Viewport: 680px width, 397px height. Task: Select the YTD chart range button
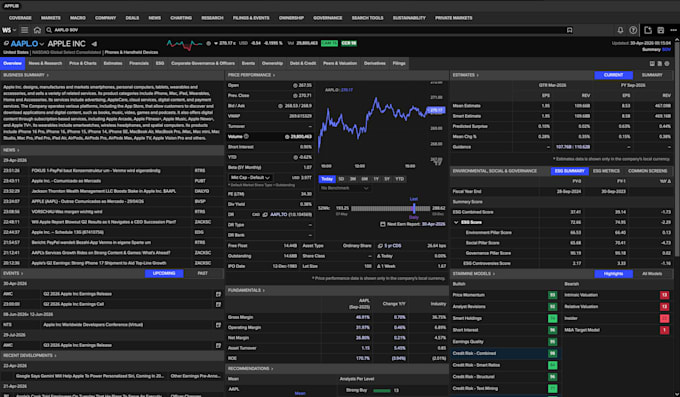399,179
